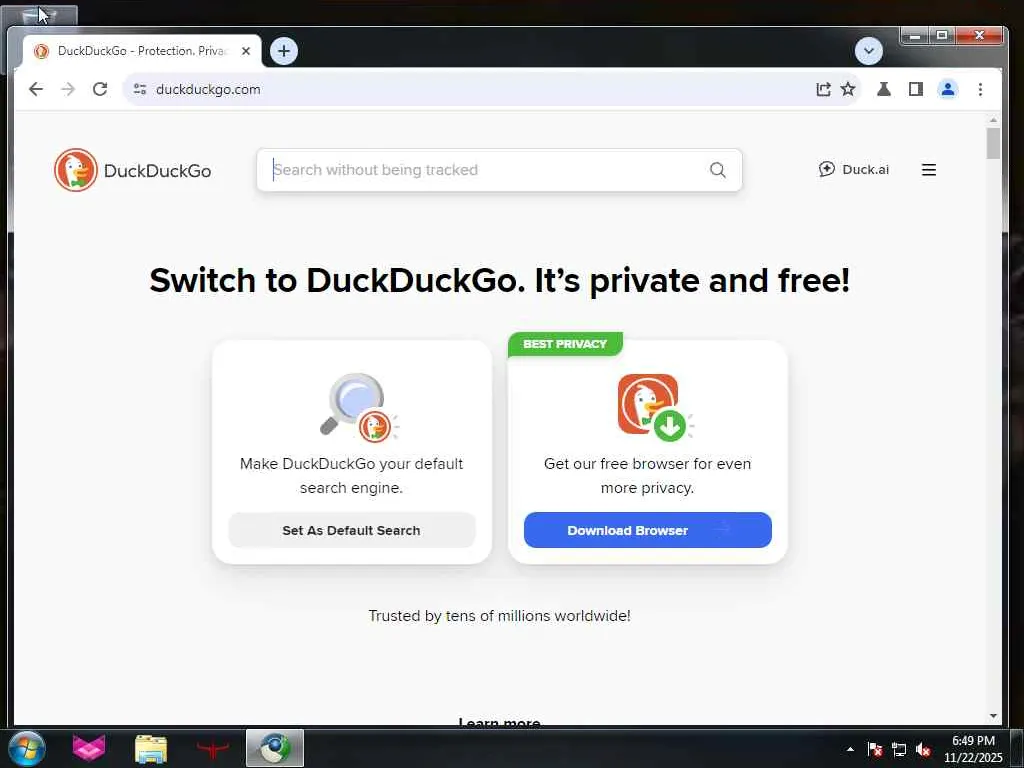Open File Explorer from the taskbar

[151, 748]
